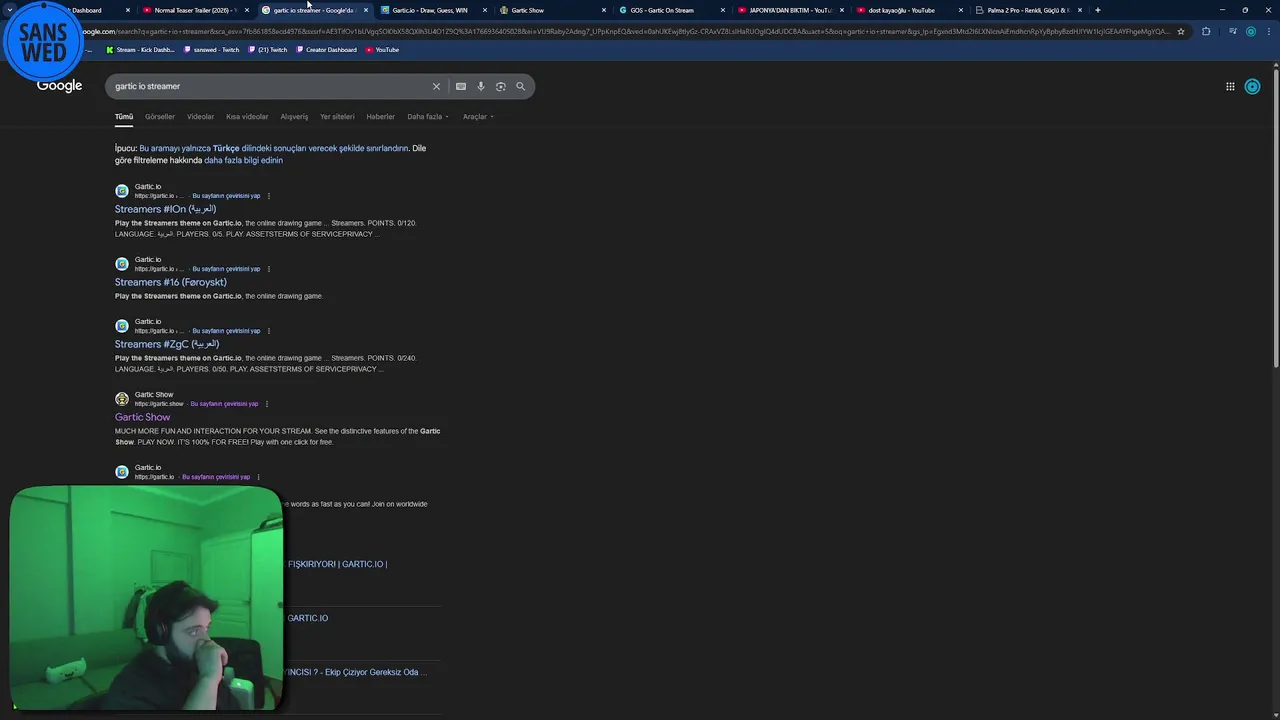Close the dost kayaoğlu YouTube tab
Screen dimensions: 1280x720
[961, 10]
